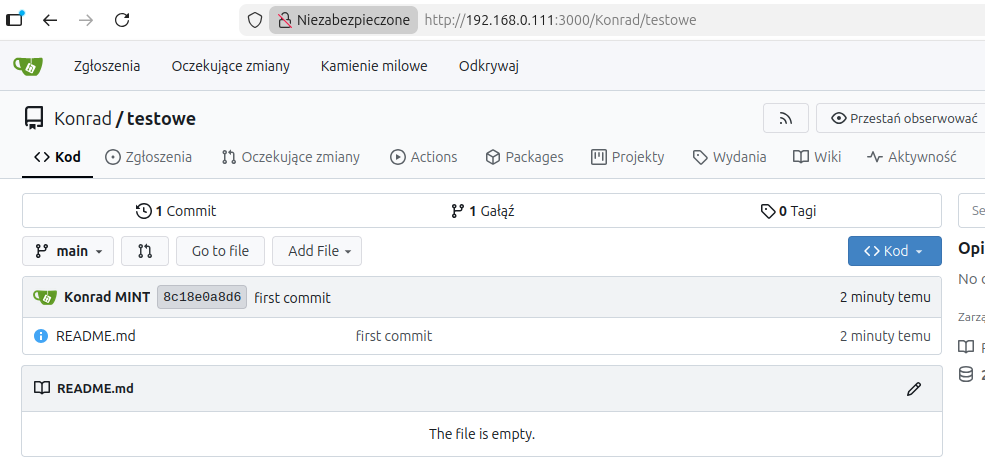Click the "2 minuty temu" time in the commit row
This screenshot has width=985, height=473.
(x=885, y=297)
